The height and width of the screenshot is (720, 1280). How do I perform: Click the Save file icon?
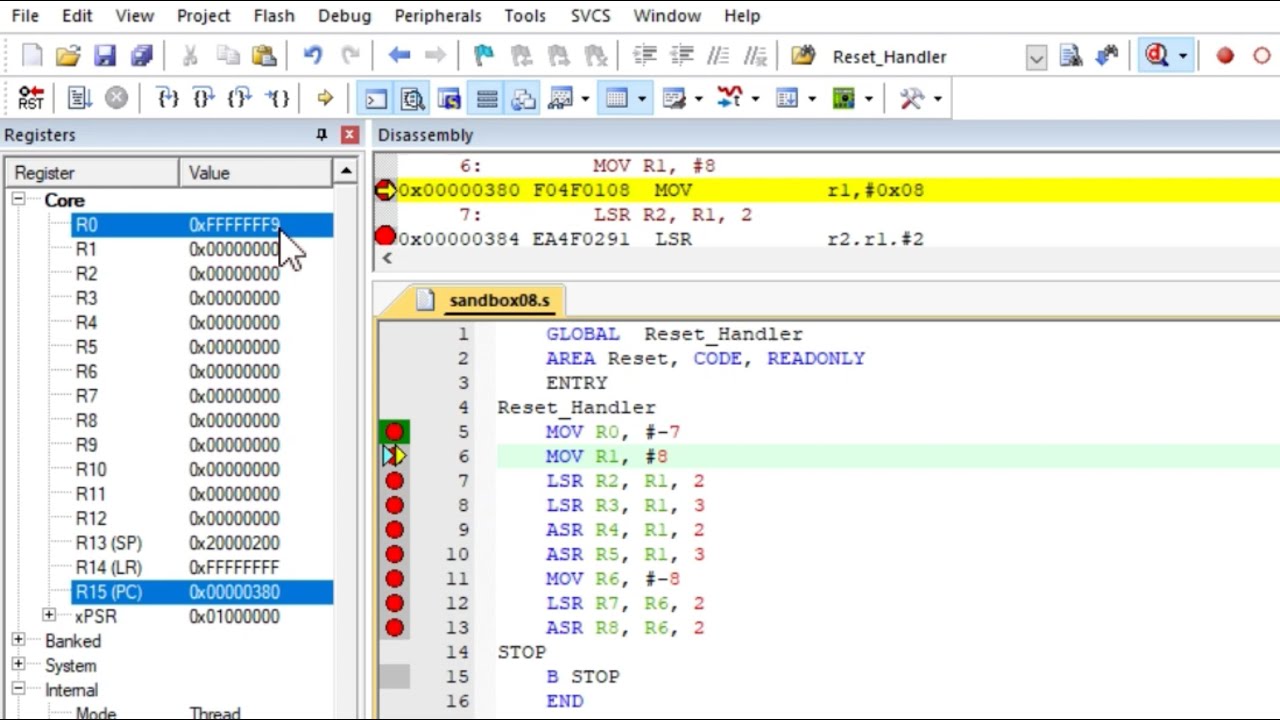pos(105,56)
